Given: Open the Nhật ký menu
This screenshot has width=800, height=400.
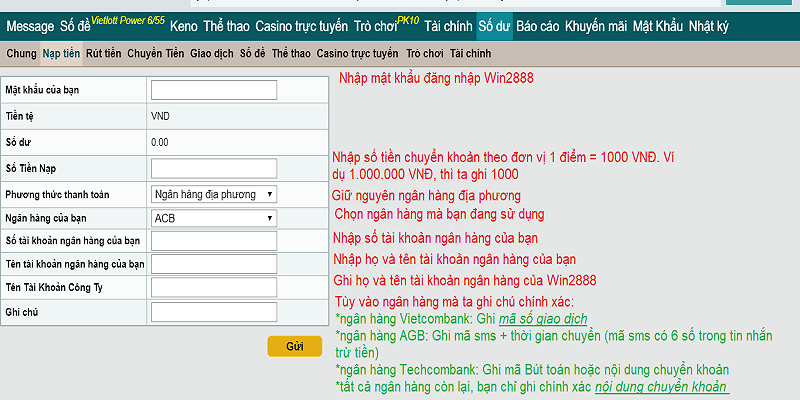Looking at the screenshot, I should click(x=709, y=27).
